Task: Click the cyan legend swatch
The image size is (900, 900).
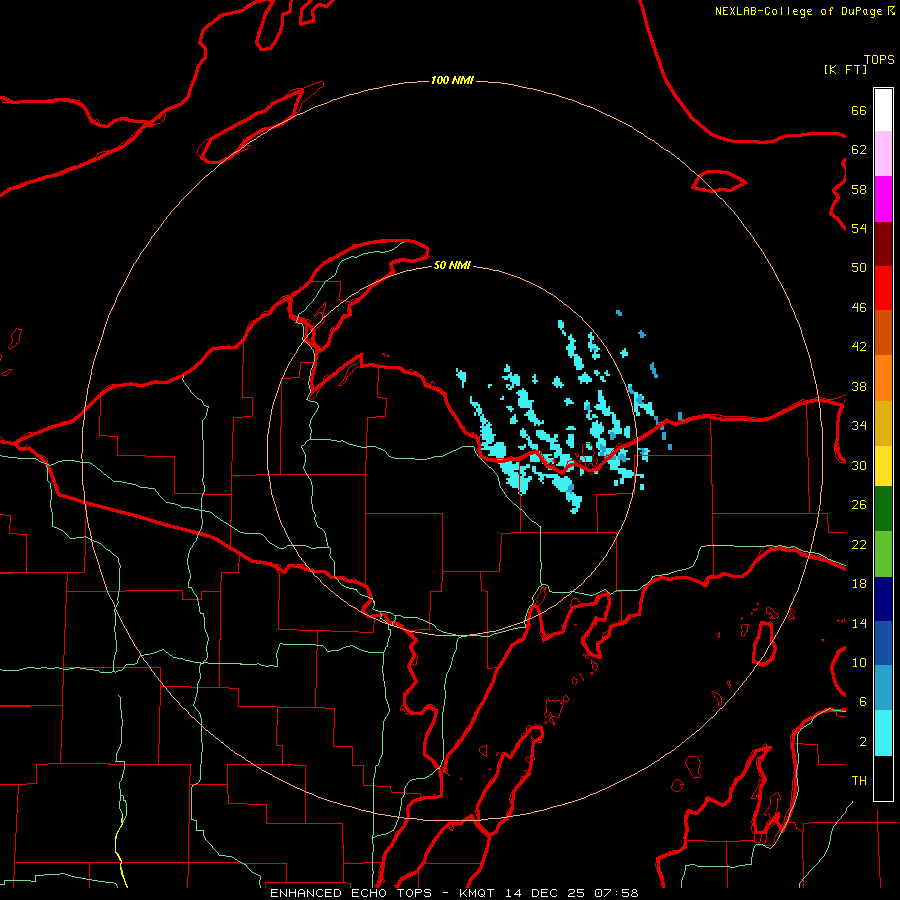Action: pos(883,733)
